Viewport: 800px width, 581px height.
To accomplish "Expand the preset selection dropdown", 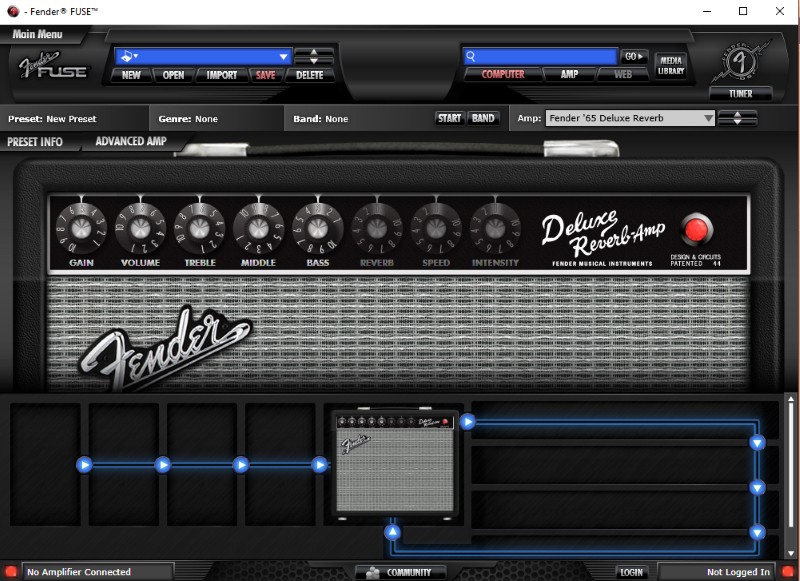I will tap(284, 57).
